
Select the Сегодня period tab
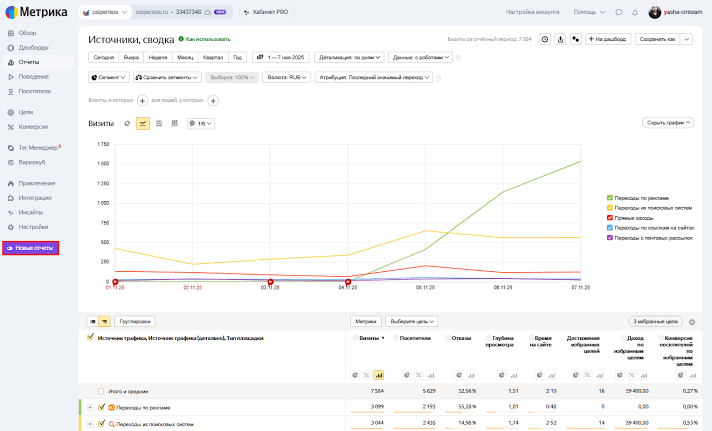(x=104, y=57)
